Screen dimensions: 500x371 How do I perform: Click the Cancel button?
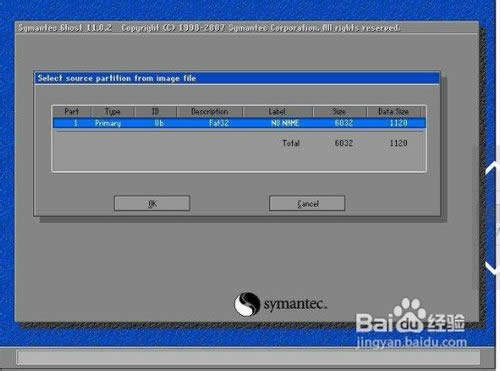click(307, 203)
